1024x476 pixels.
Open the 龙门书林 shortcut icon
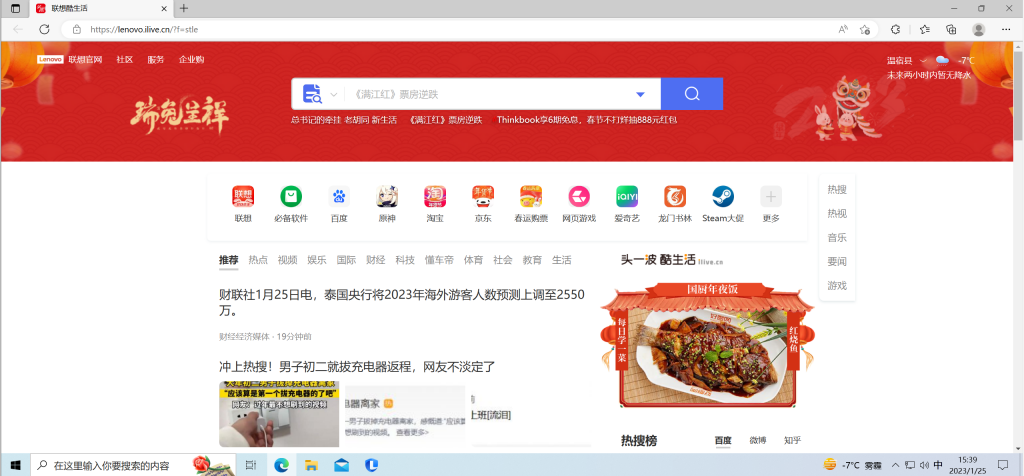675,197
